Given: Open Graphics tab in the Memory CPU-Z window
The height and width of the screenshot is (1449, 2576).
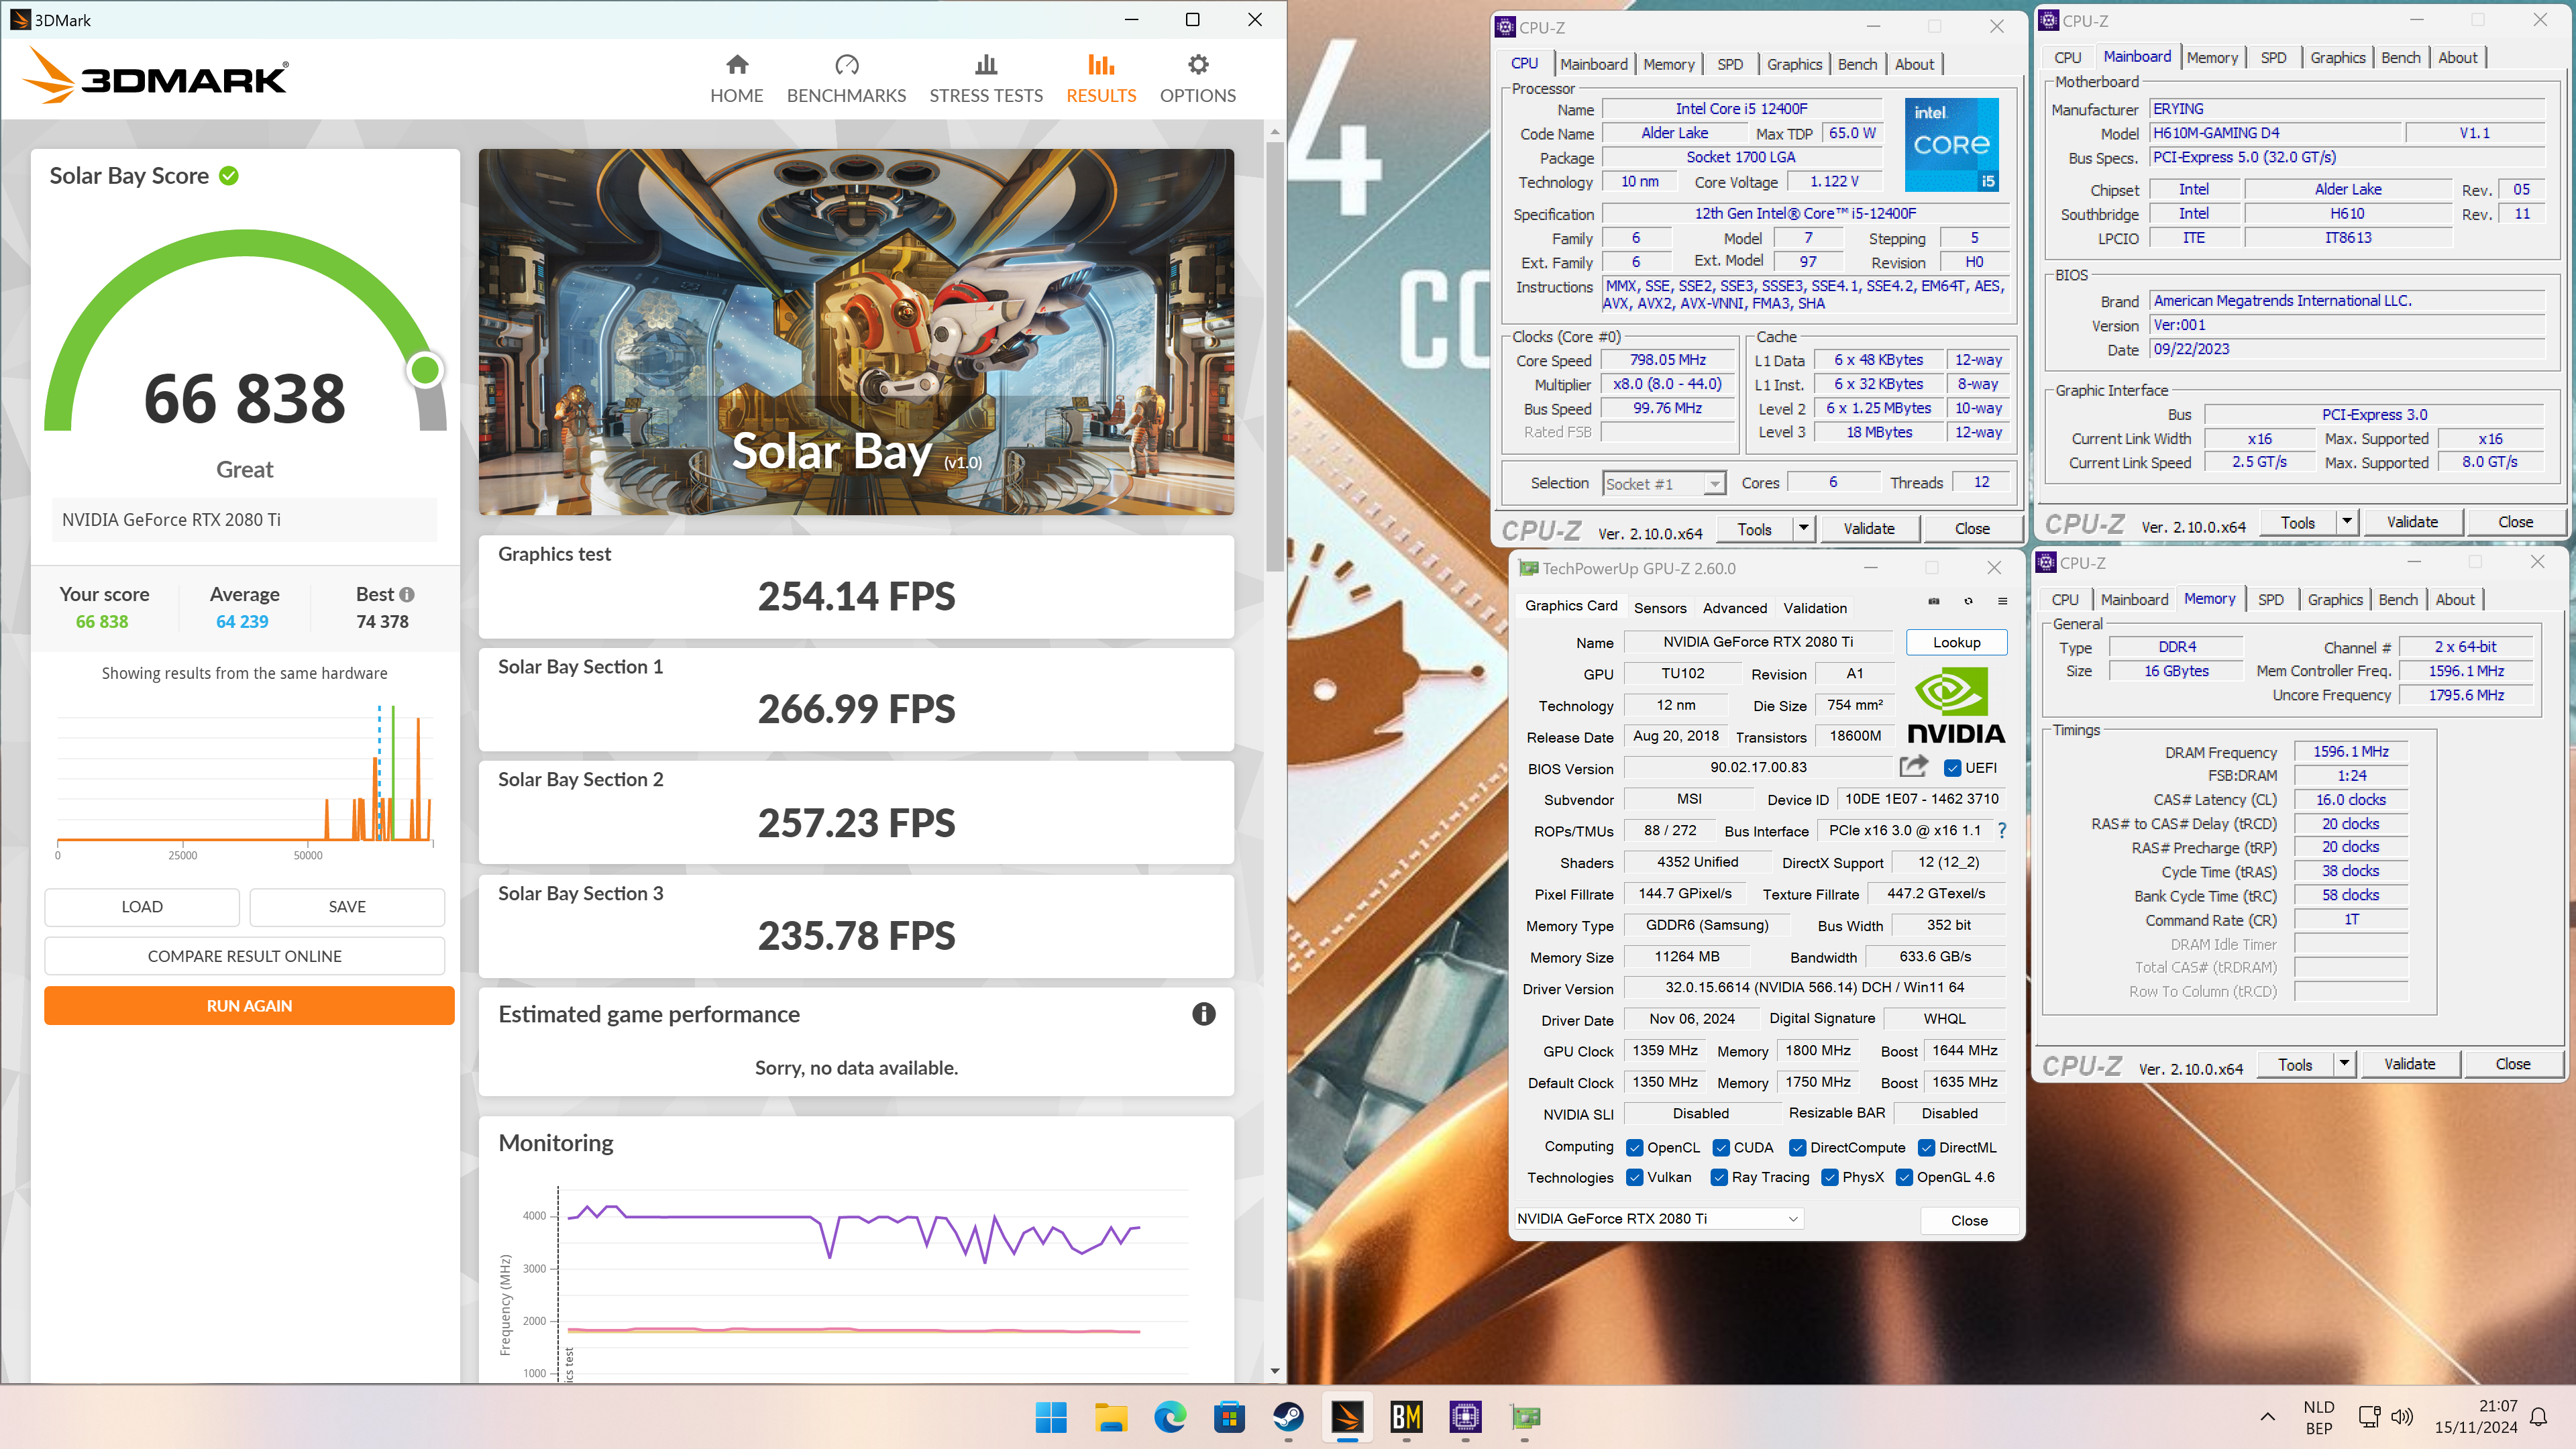Looking at the screenshot, I should point(2335,600).
